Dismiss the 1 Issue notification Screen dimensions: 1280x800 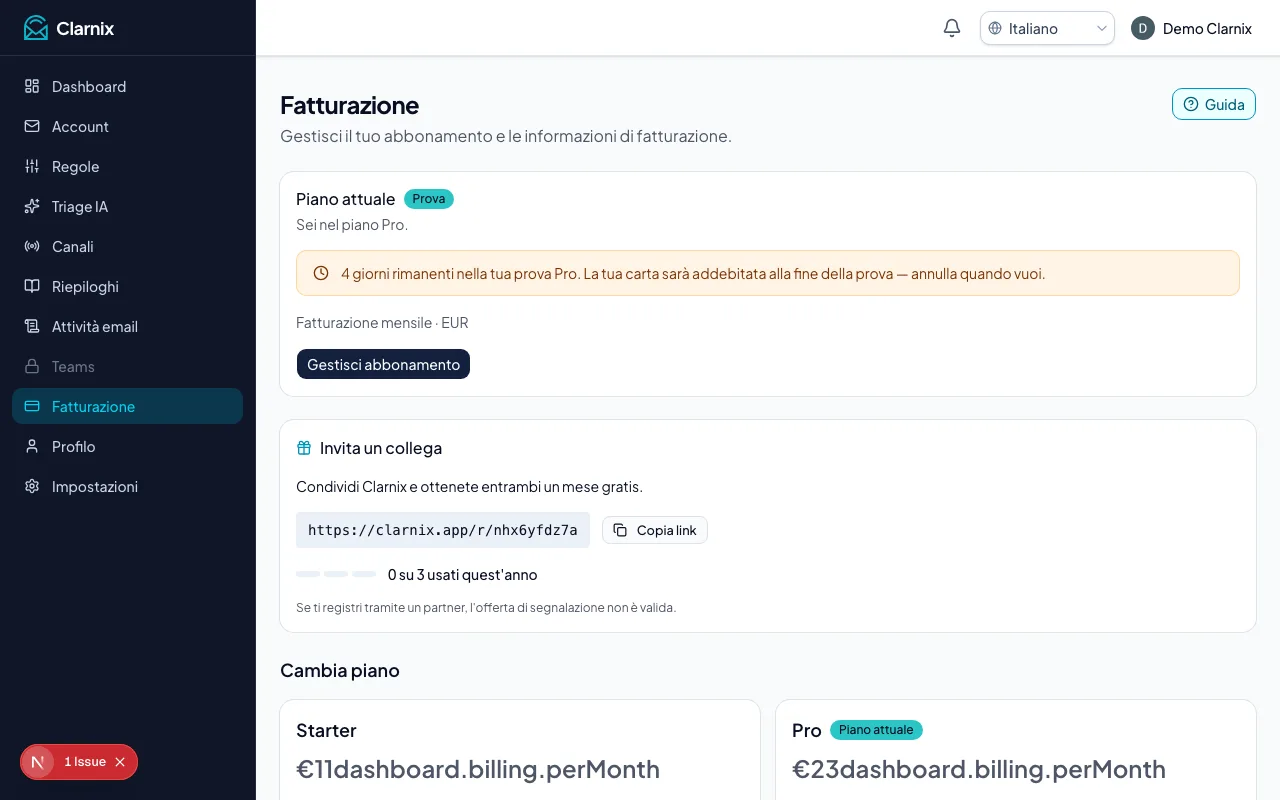coord(120,762)
